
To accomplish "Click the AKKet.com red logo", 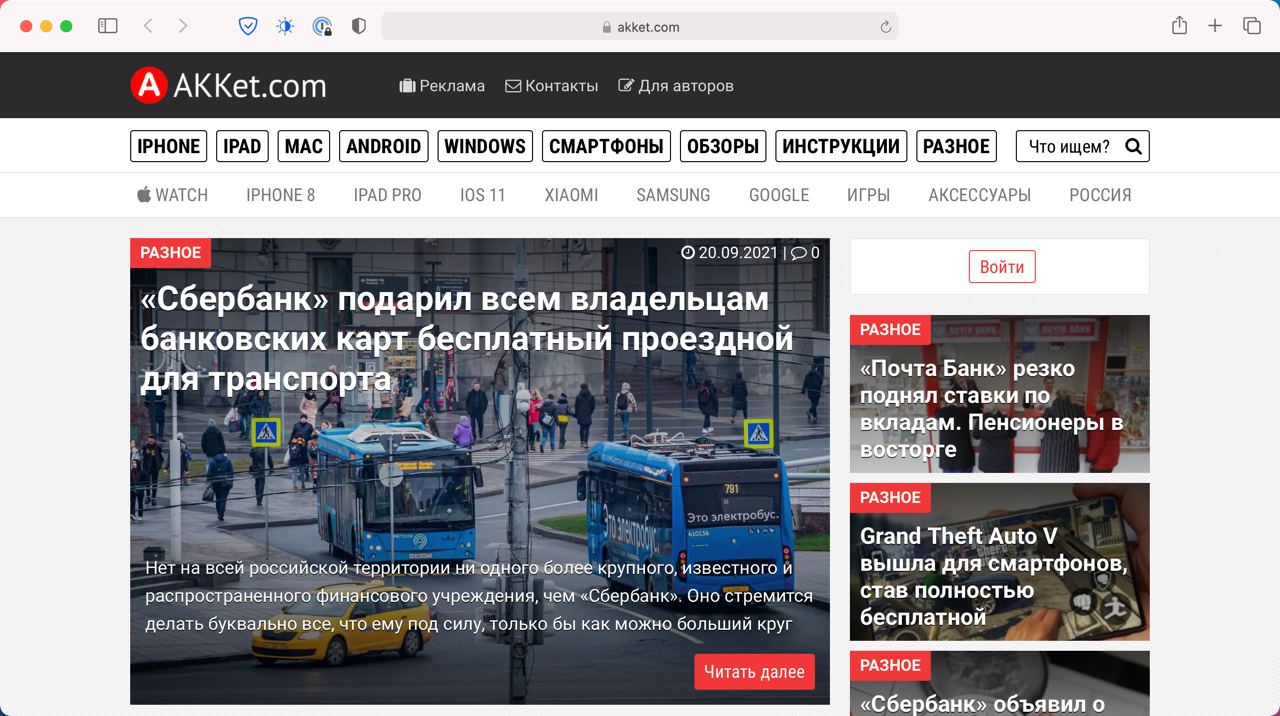I will tap(228, 85).
